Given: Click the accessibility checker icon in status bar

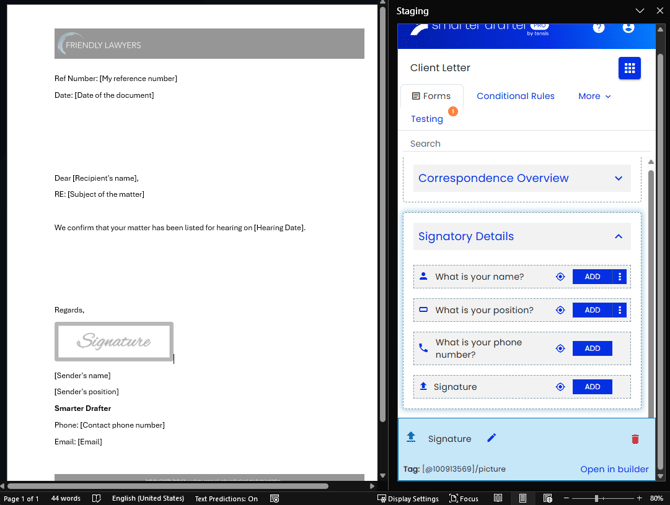Looking at the screenshot, I should pyautogui.click(x=274, y=499).
